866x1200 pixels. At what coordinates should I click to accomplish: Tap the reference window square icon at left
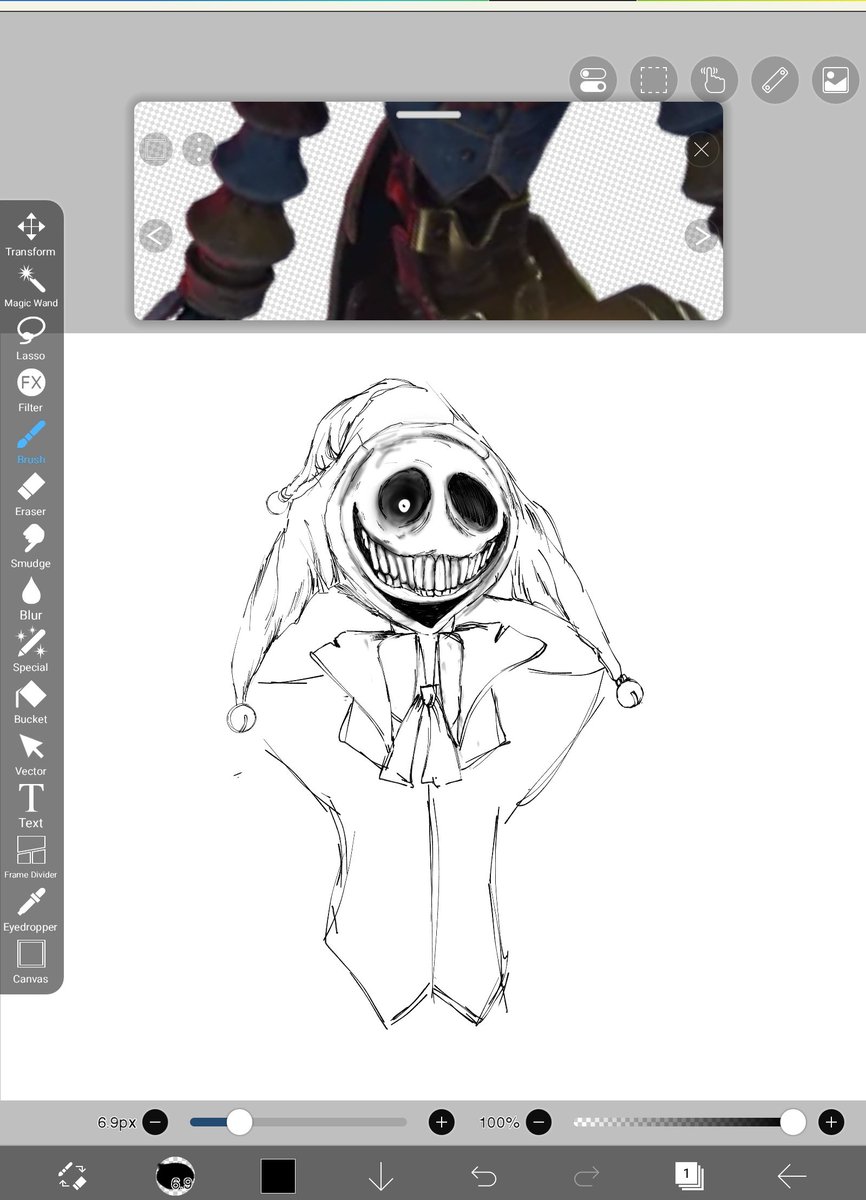[156, 150]
